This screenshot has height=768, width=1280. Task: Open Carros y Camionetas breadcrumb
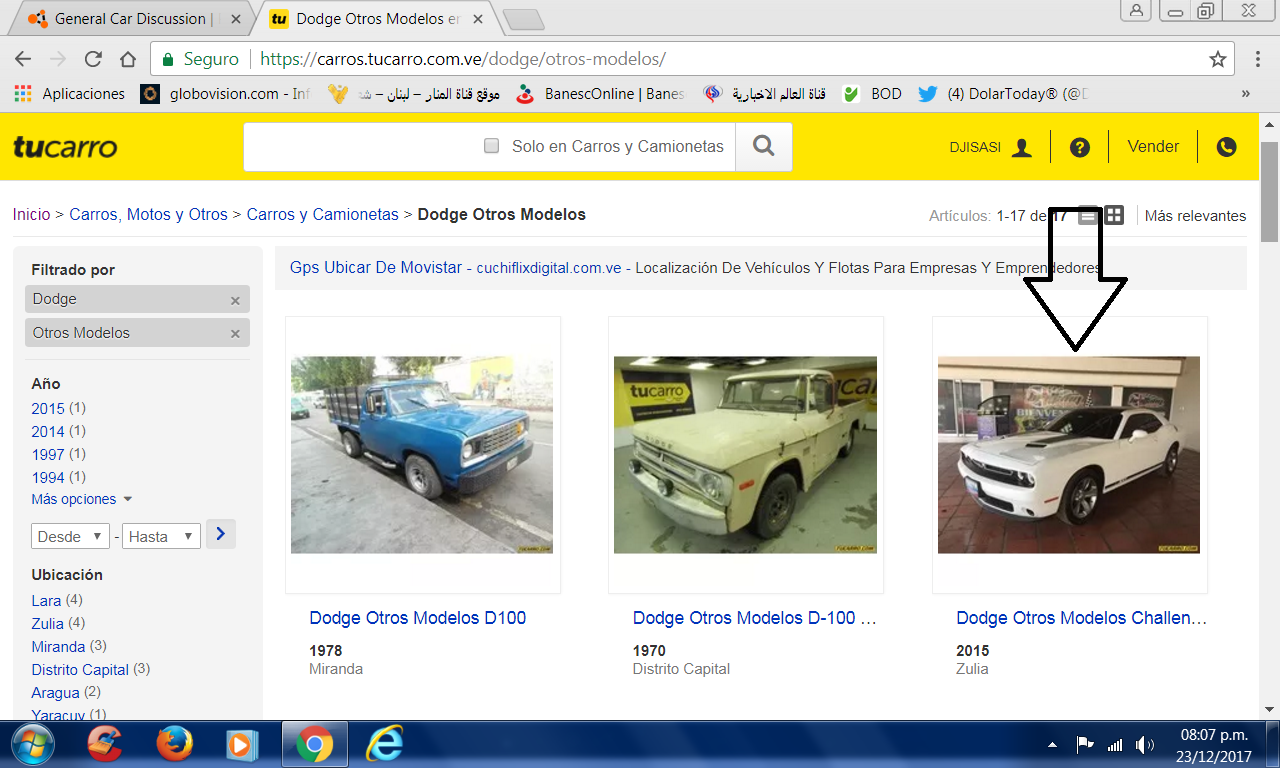coord(323,214)
